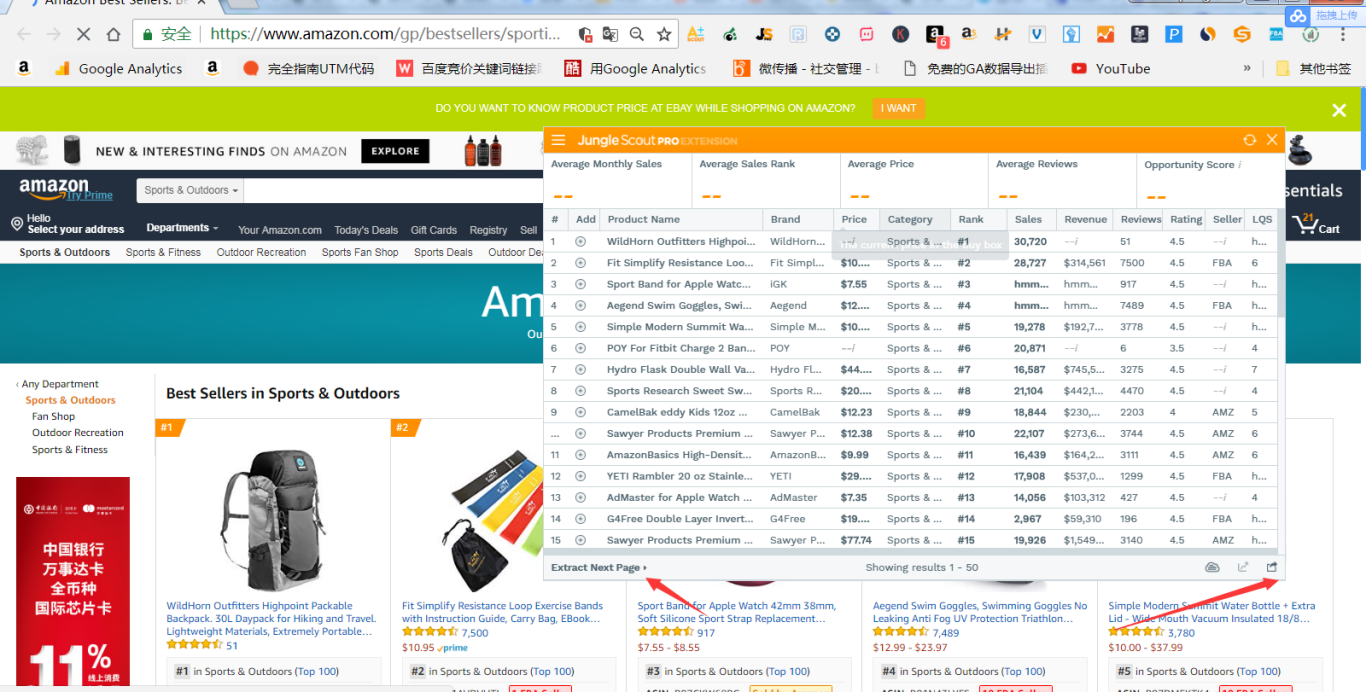
Task: Click the translate icon in address bar
Action: pos(610,34)
